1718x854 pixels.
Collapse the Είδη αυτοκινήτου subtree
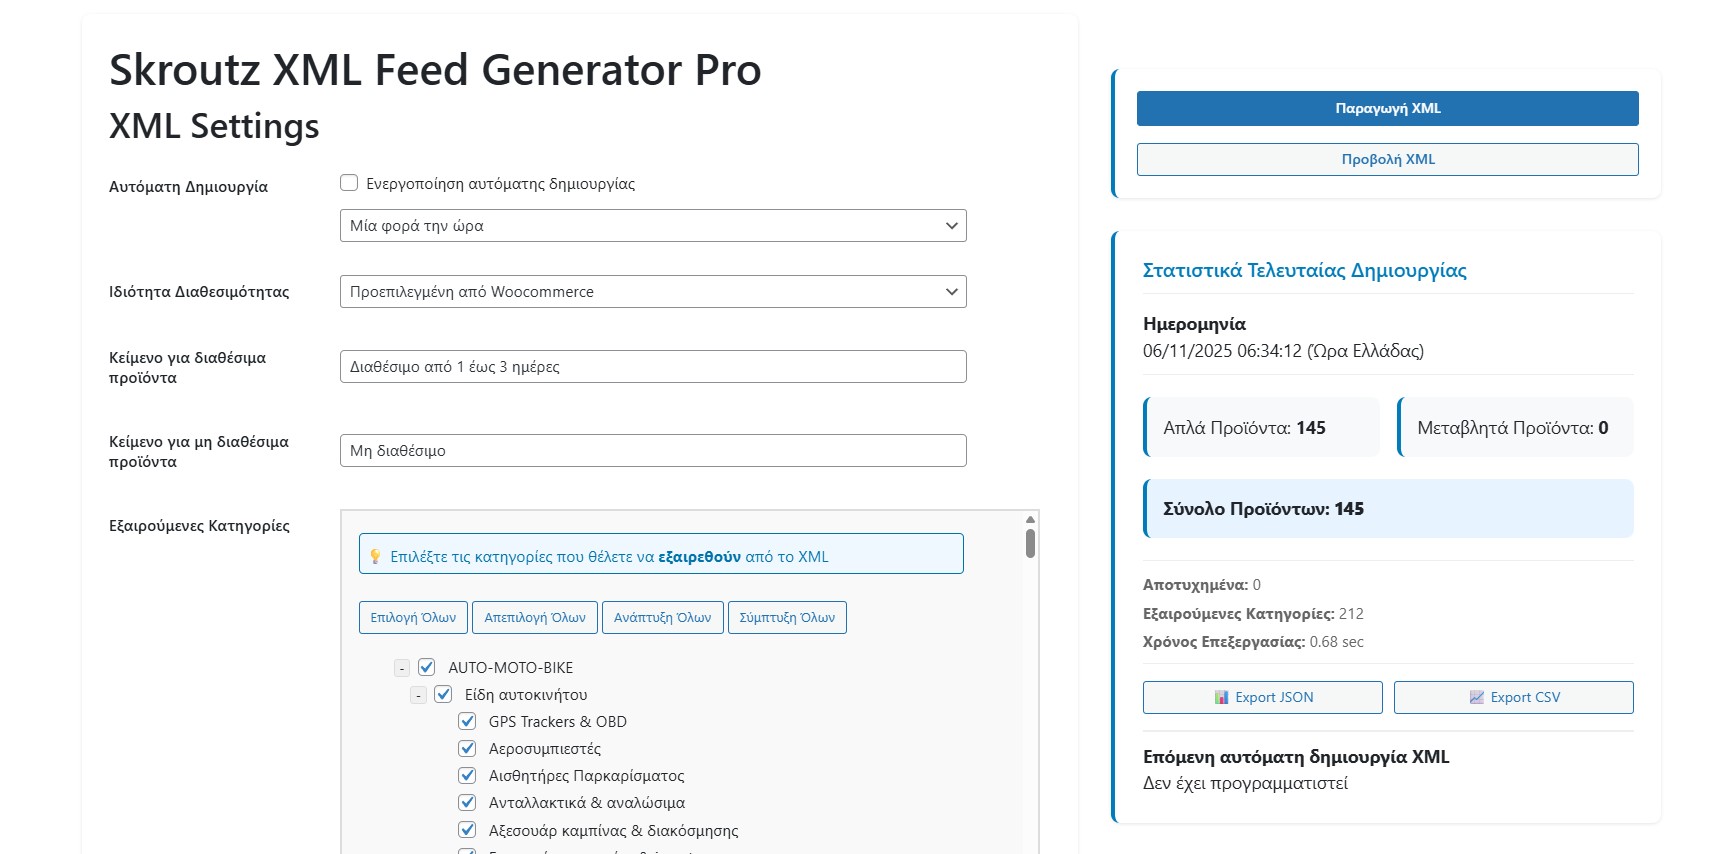tap(419, 695)
